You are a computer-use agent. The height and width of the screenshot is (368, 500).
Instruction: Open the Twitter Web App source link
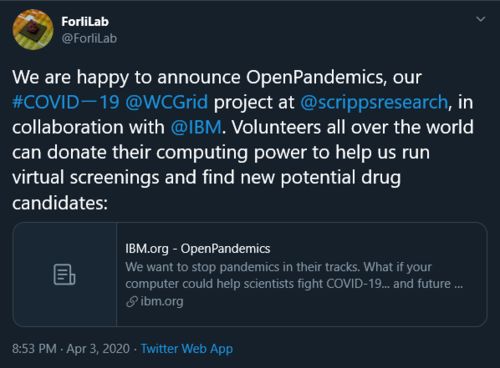point(187,349)
